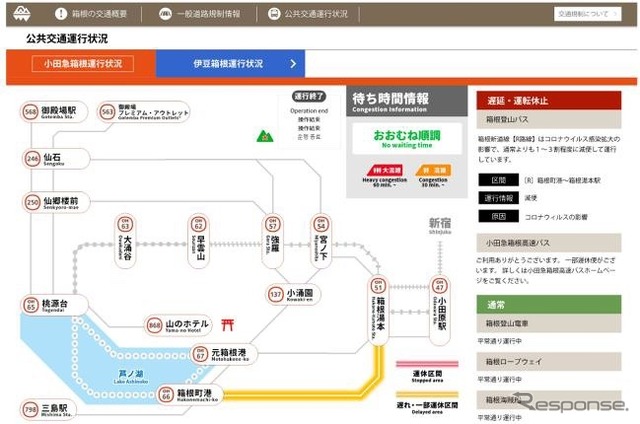The height and width of the screenshot is (424, 640).
Task: Click 公共交通運行状況 page heading
Action: pyautogui.click(x=67, y=39)
